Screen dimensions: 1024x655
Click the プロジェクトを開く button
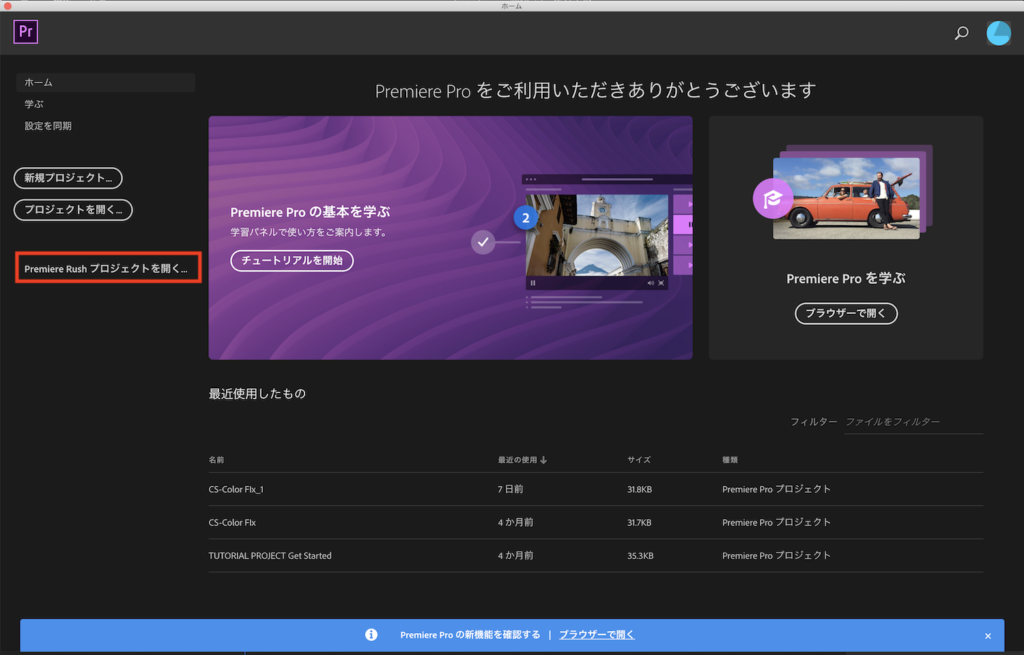point(73,209)
